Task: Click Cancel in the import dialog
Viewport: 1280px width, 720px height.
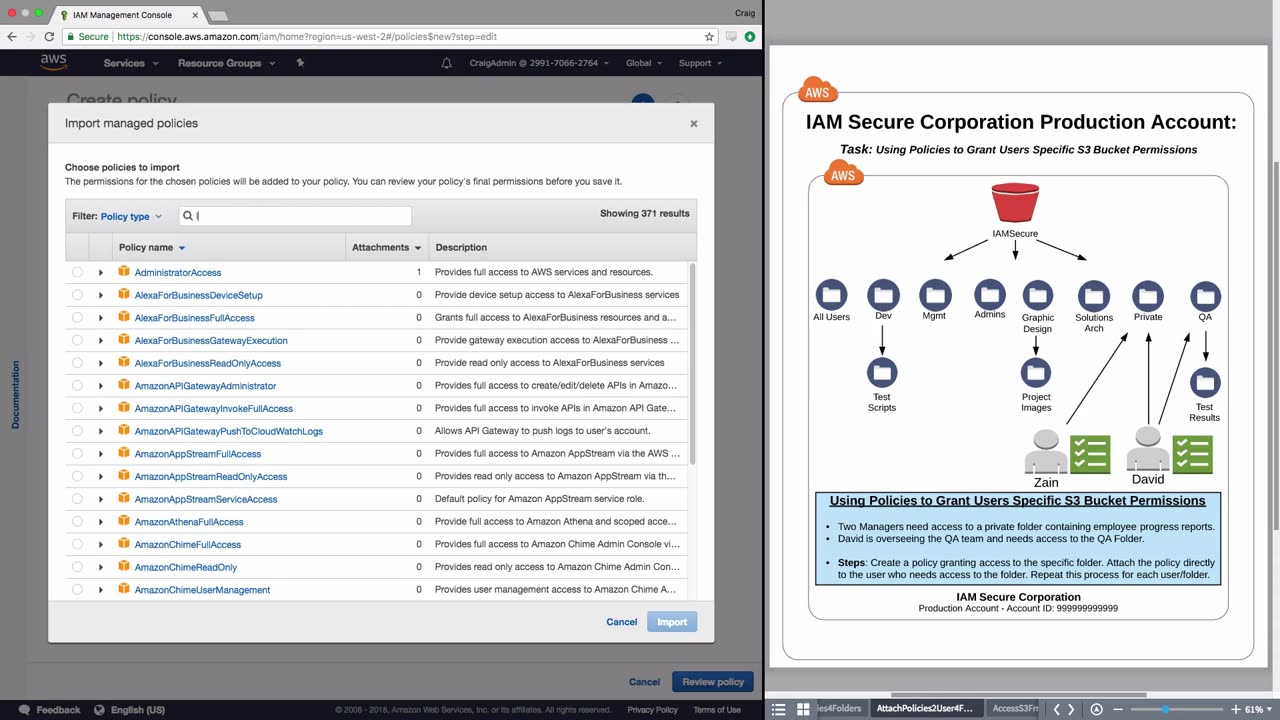Action: coord(621,622)
